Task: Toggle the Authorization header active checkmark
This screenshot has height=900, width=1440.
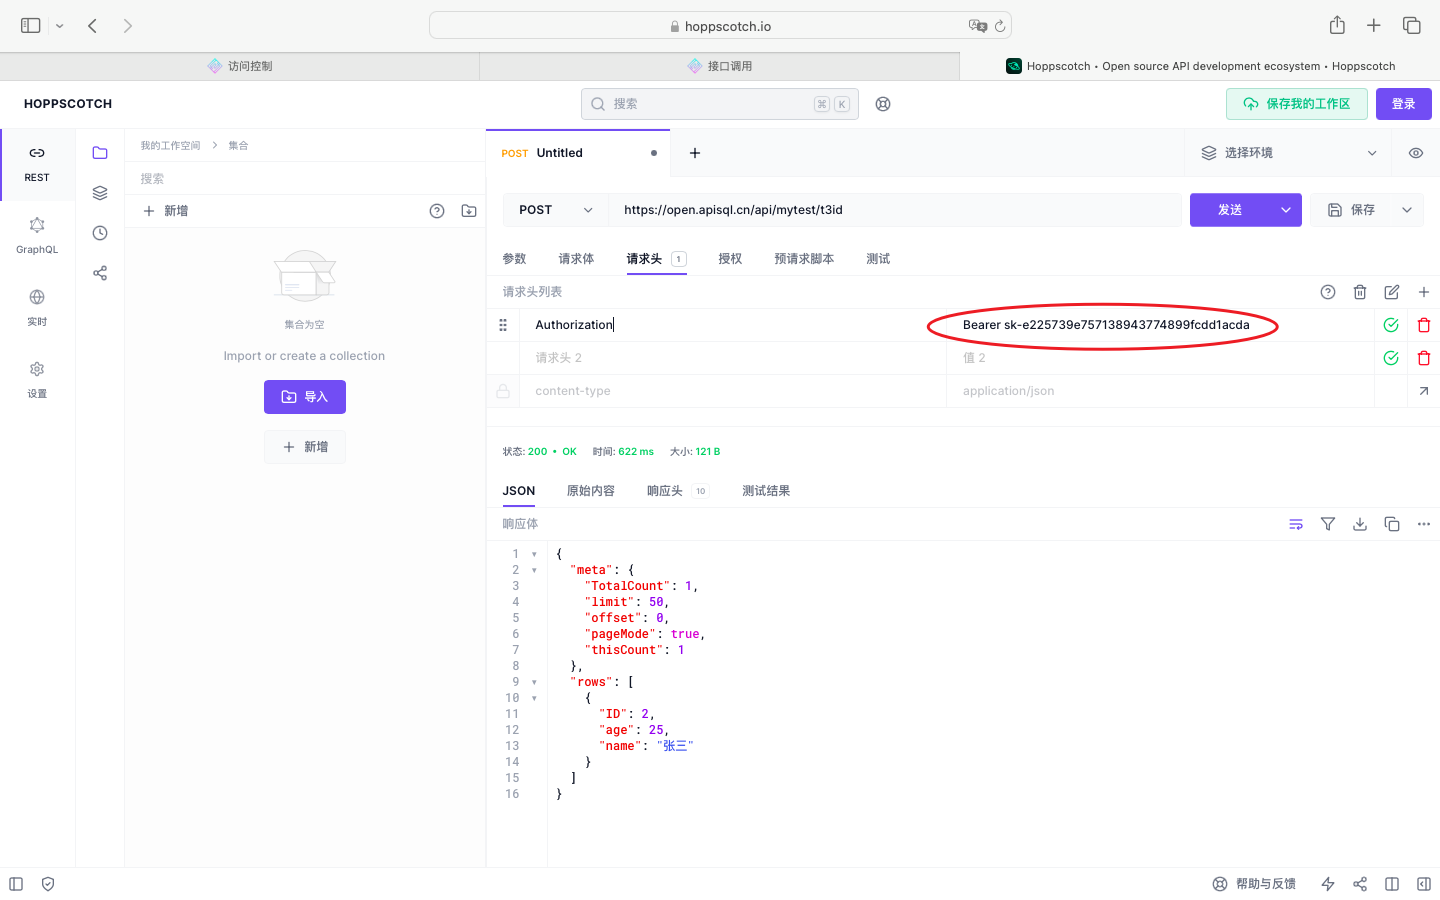Action: (x=1391, y=325)
